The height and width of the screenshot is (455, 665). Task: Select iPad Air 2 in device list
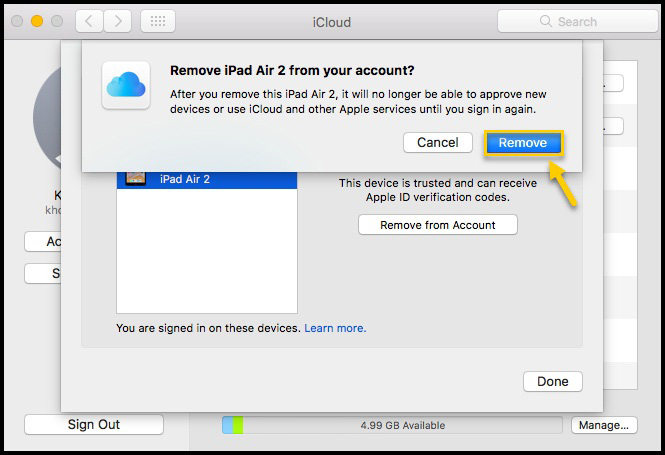point(207,179)
